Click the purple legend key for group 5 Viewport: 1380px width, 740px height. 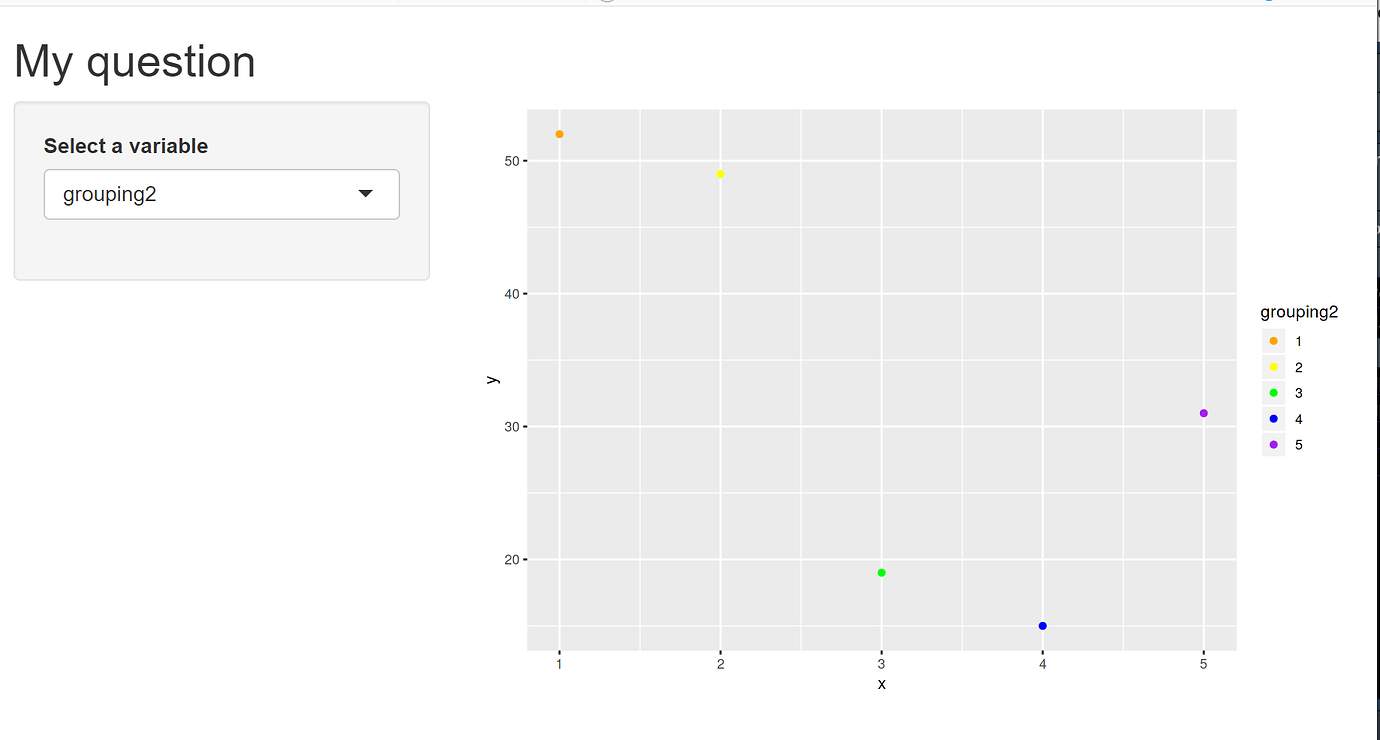pos(1272,444)
